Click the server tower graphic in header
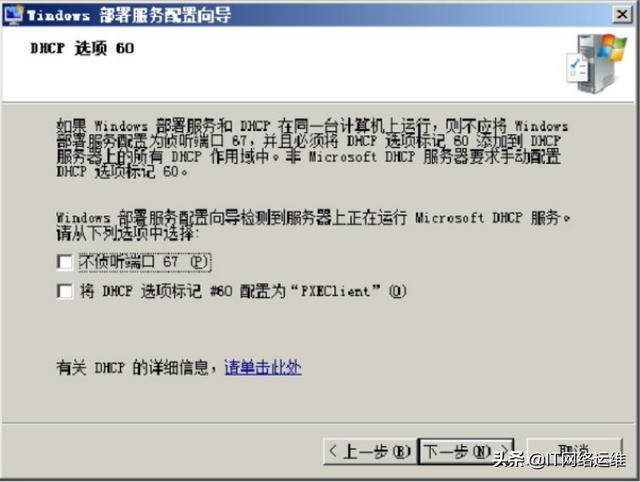 [x=596, y=63]
